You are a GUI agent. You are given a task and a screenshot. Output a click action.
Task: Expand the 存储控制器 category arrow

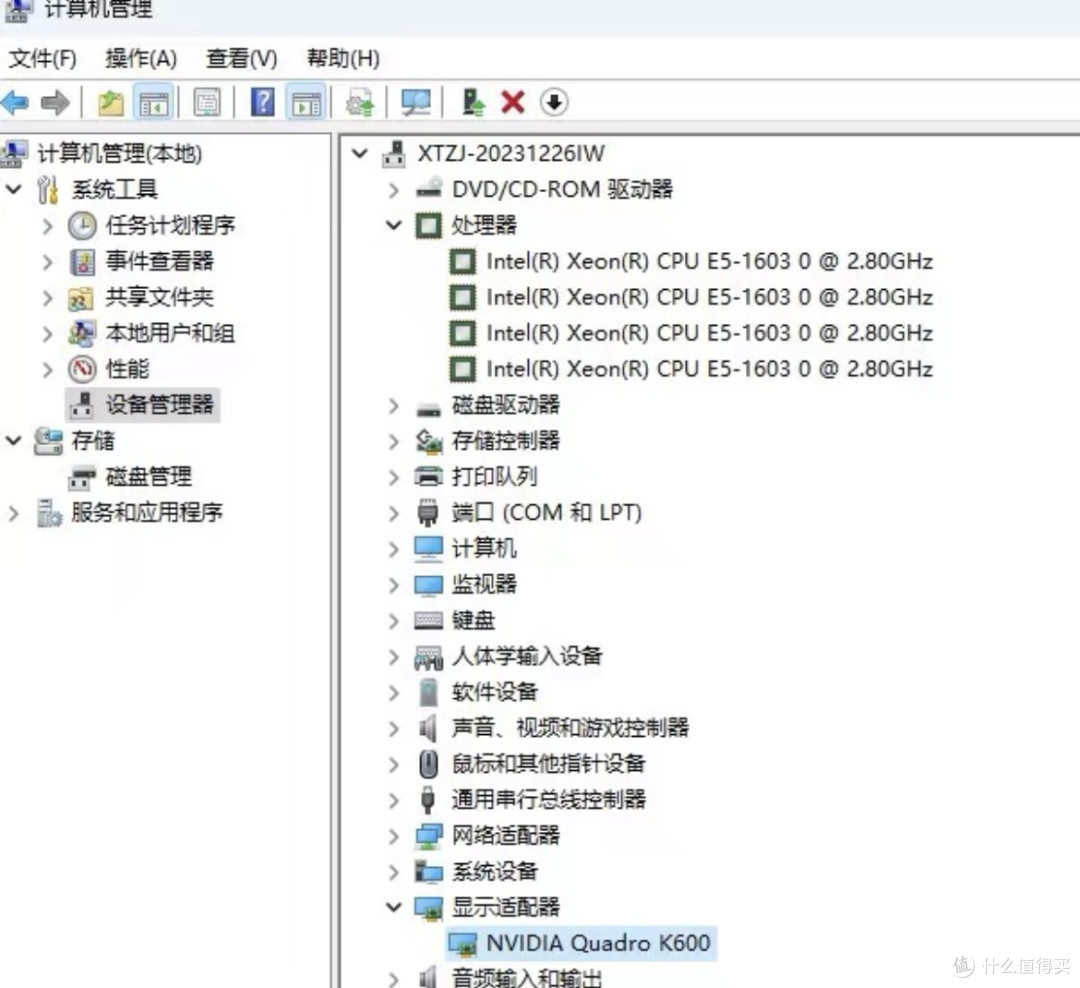click(393, 441)
